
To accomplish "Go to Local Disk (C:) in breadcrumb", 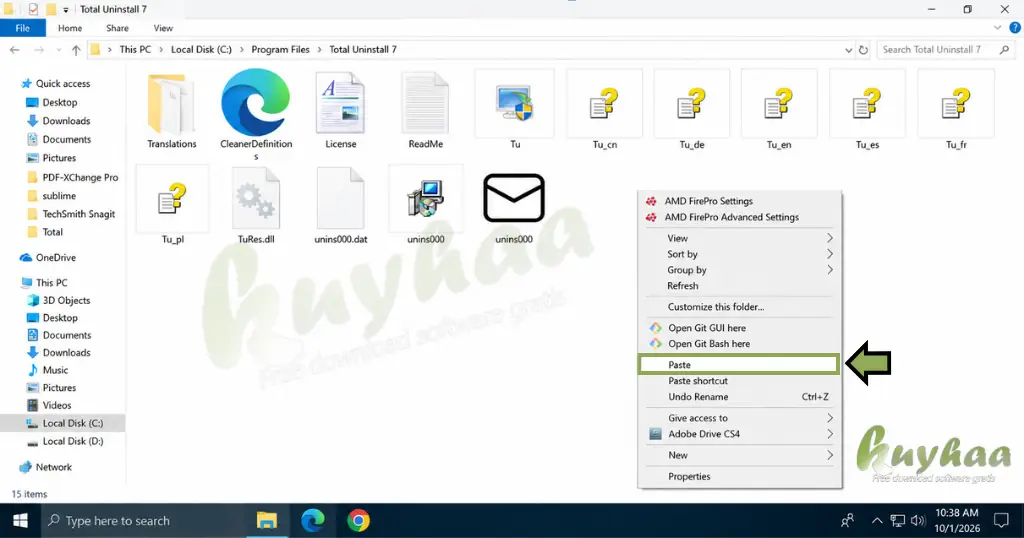I will point(201,50).
